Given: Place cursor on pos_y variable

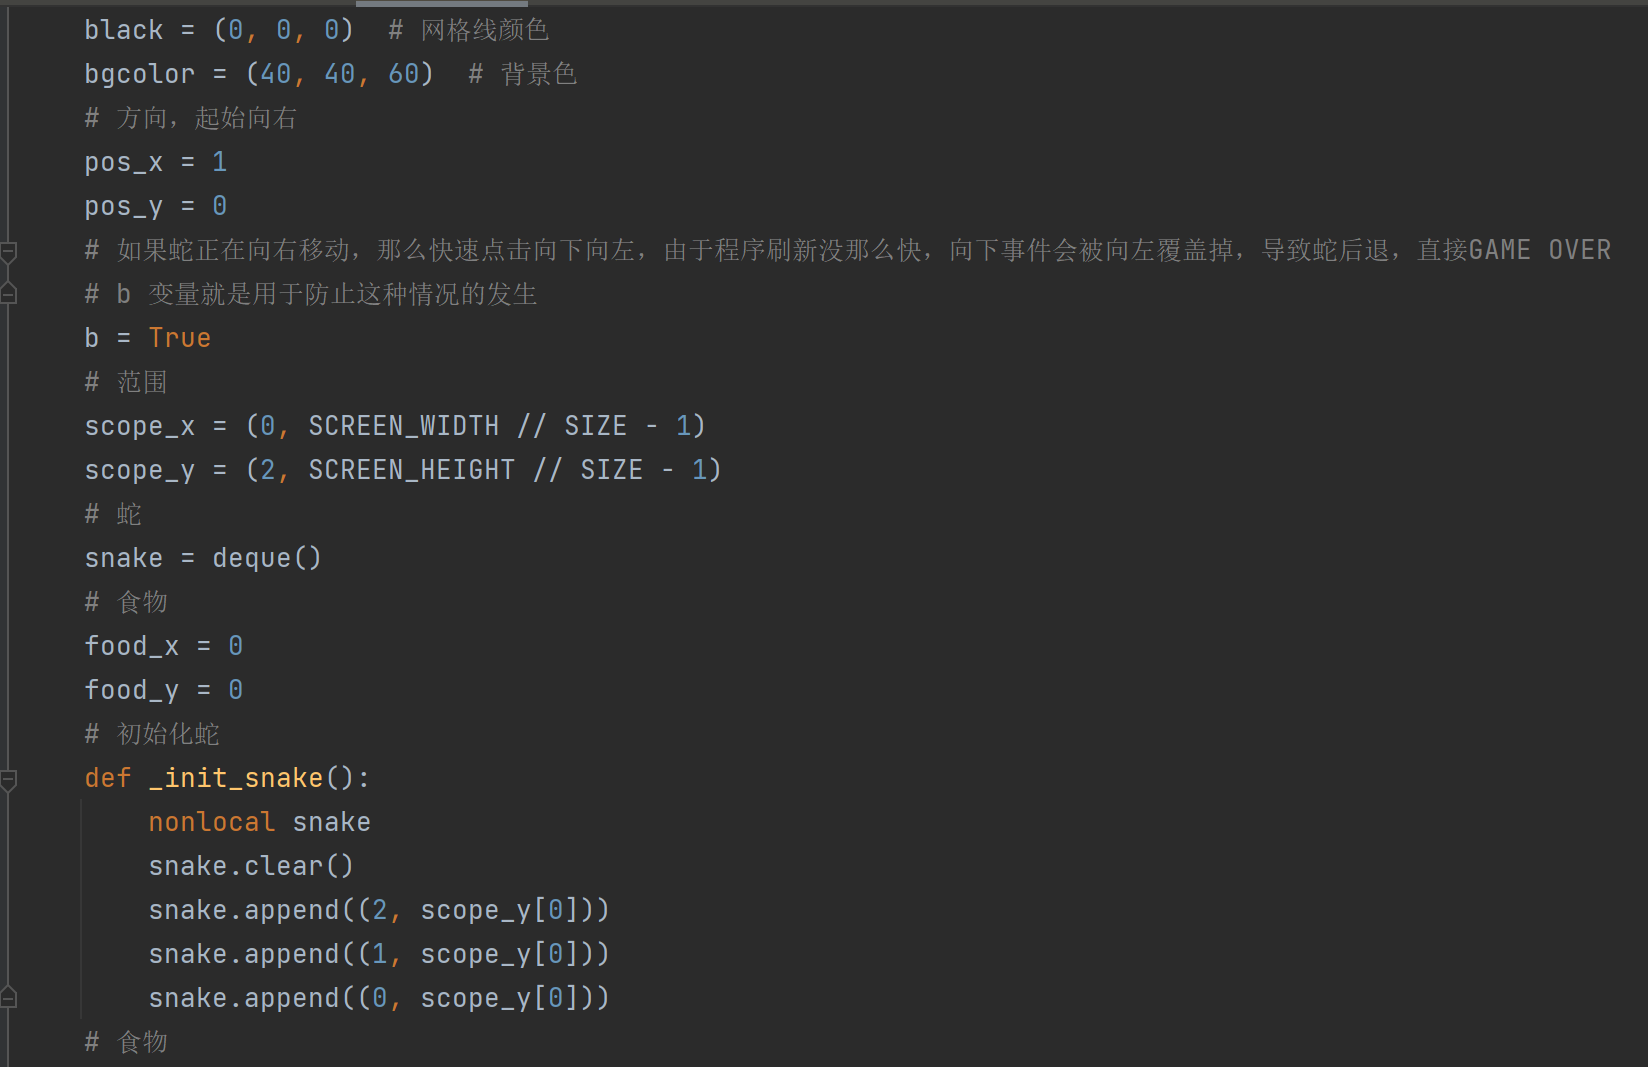Looking at the screenshot, I should (x=123, y=206).
